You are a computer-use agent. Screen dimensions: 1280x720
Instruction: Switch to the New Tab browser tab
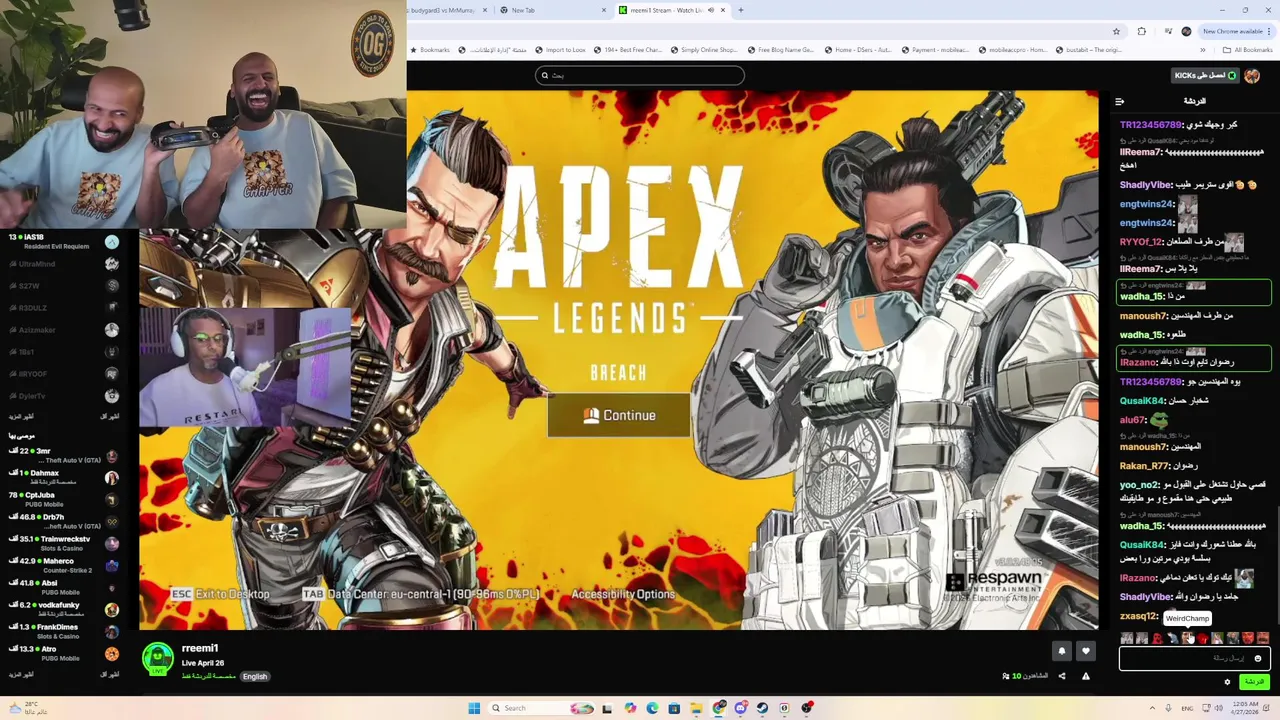click(x=553, y=10)
